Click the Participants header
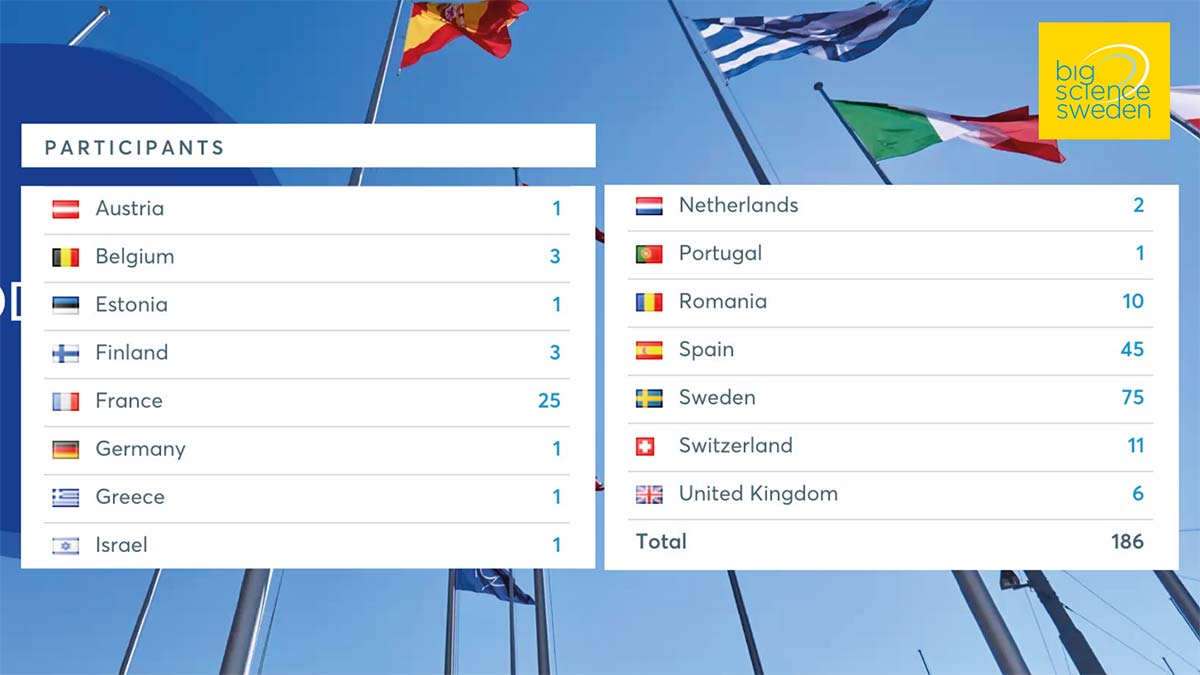 pyautogui.click(x=135, y=148)
